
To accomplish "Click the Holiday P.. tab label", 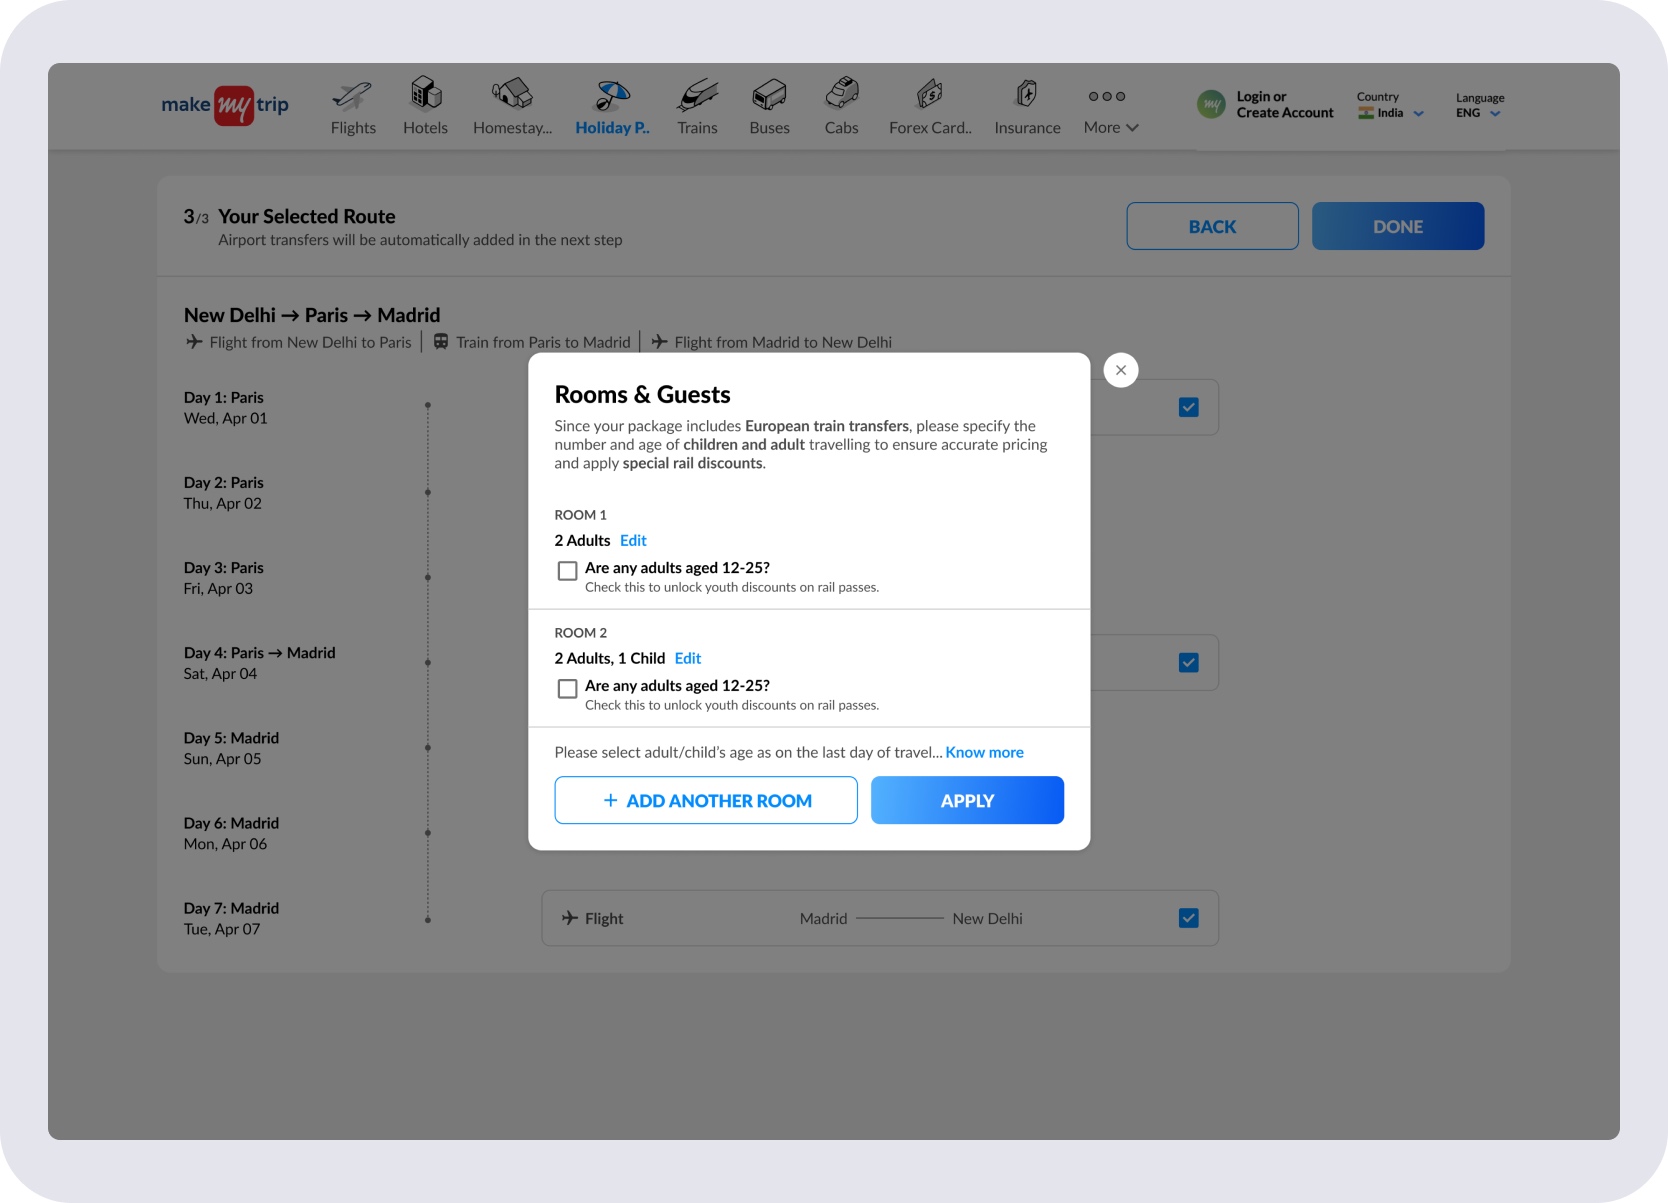I will point(612,128).
